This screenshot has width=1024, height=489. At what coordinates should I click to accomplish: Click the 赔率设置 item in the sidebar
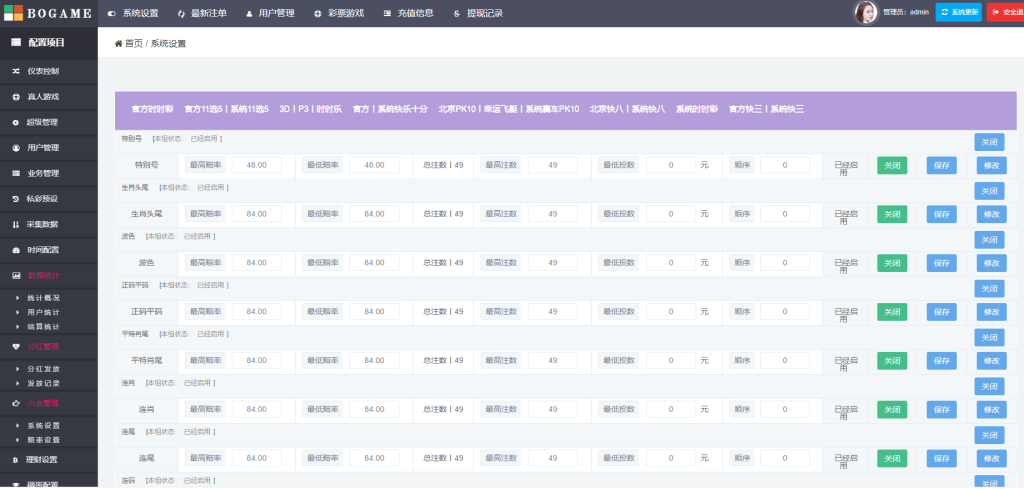(43, 439)
